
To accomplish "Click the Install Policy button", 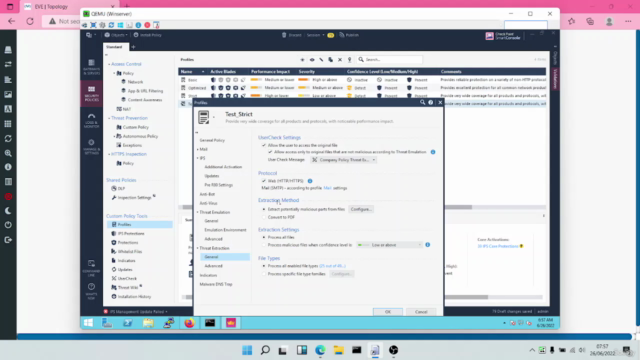I will click(147, 35).
